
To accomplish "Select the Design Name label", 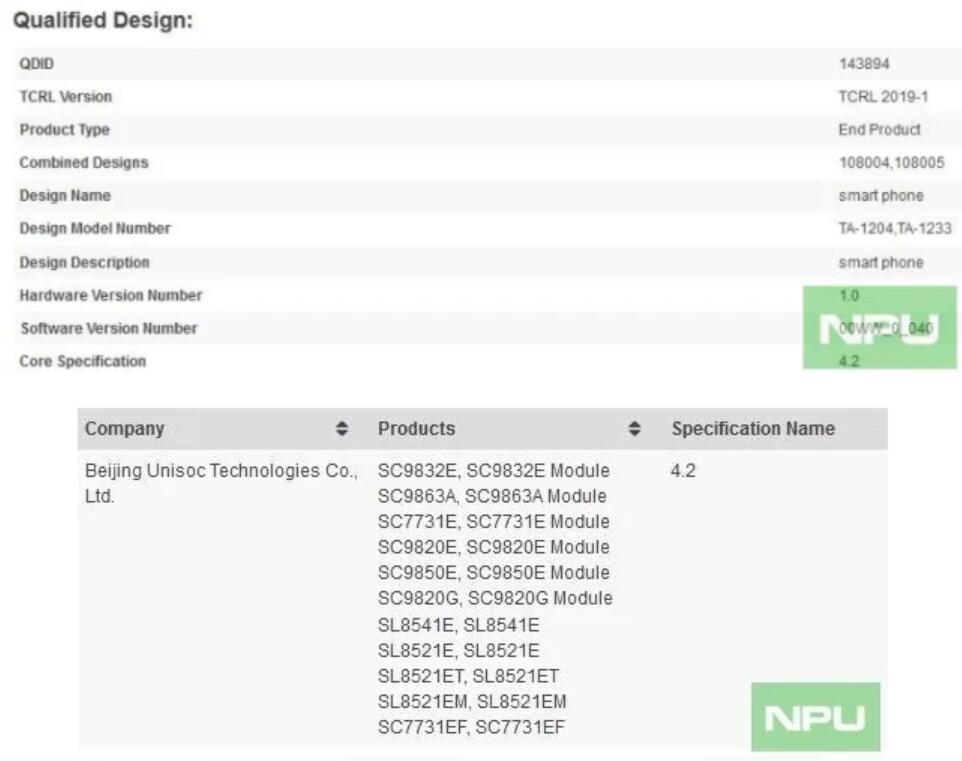I will [65, 196].
